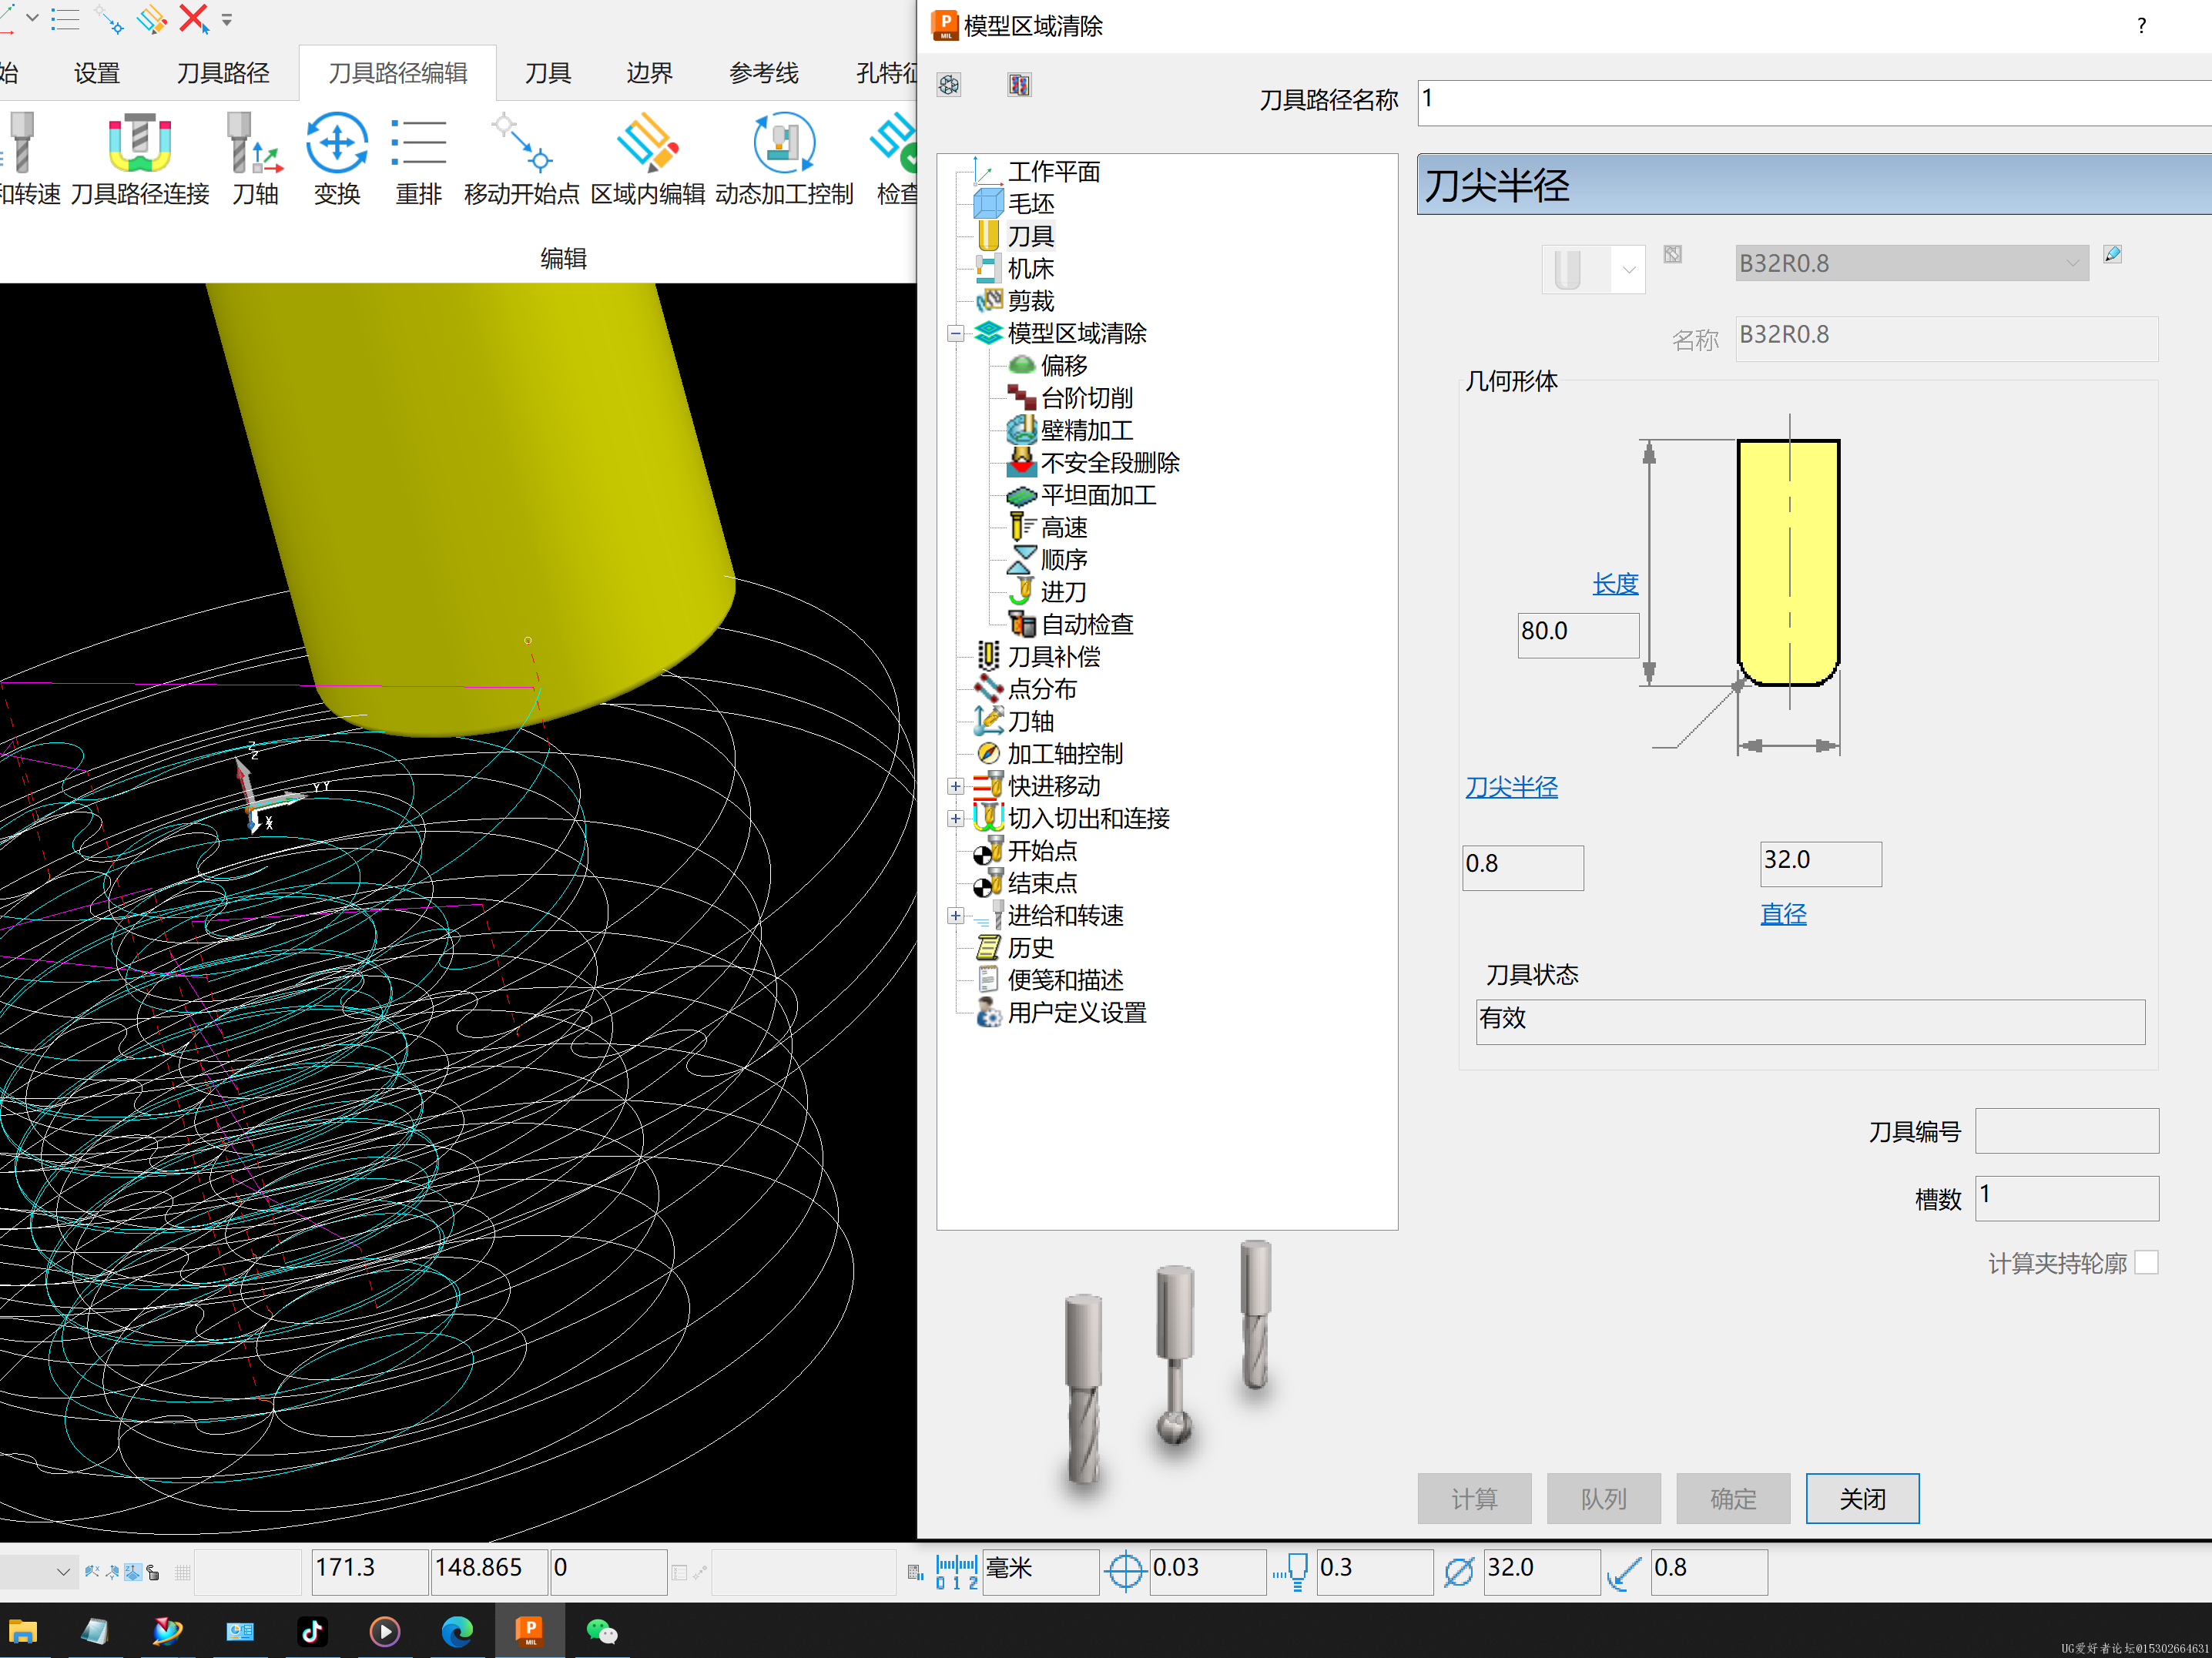Switch to the Boundary (边界) ribbon tab
This screenshot has width=2212, height=1658.
[650, 73]
